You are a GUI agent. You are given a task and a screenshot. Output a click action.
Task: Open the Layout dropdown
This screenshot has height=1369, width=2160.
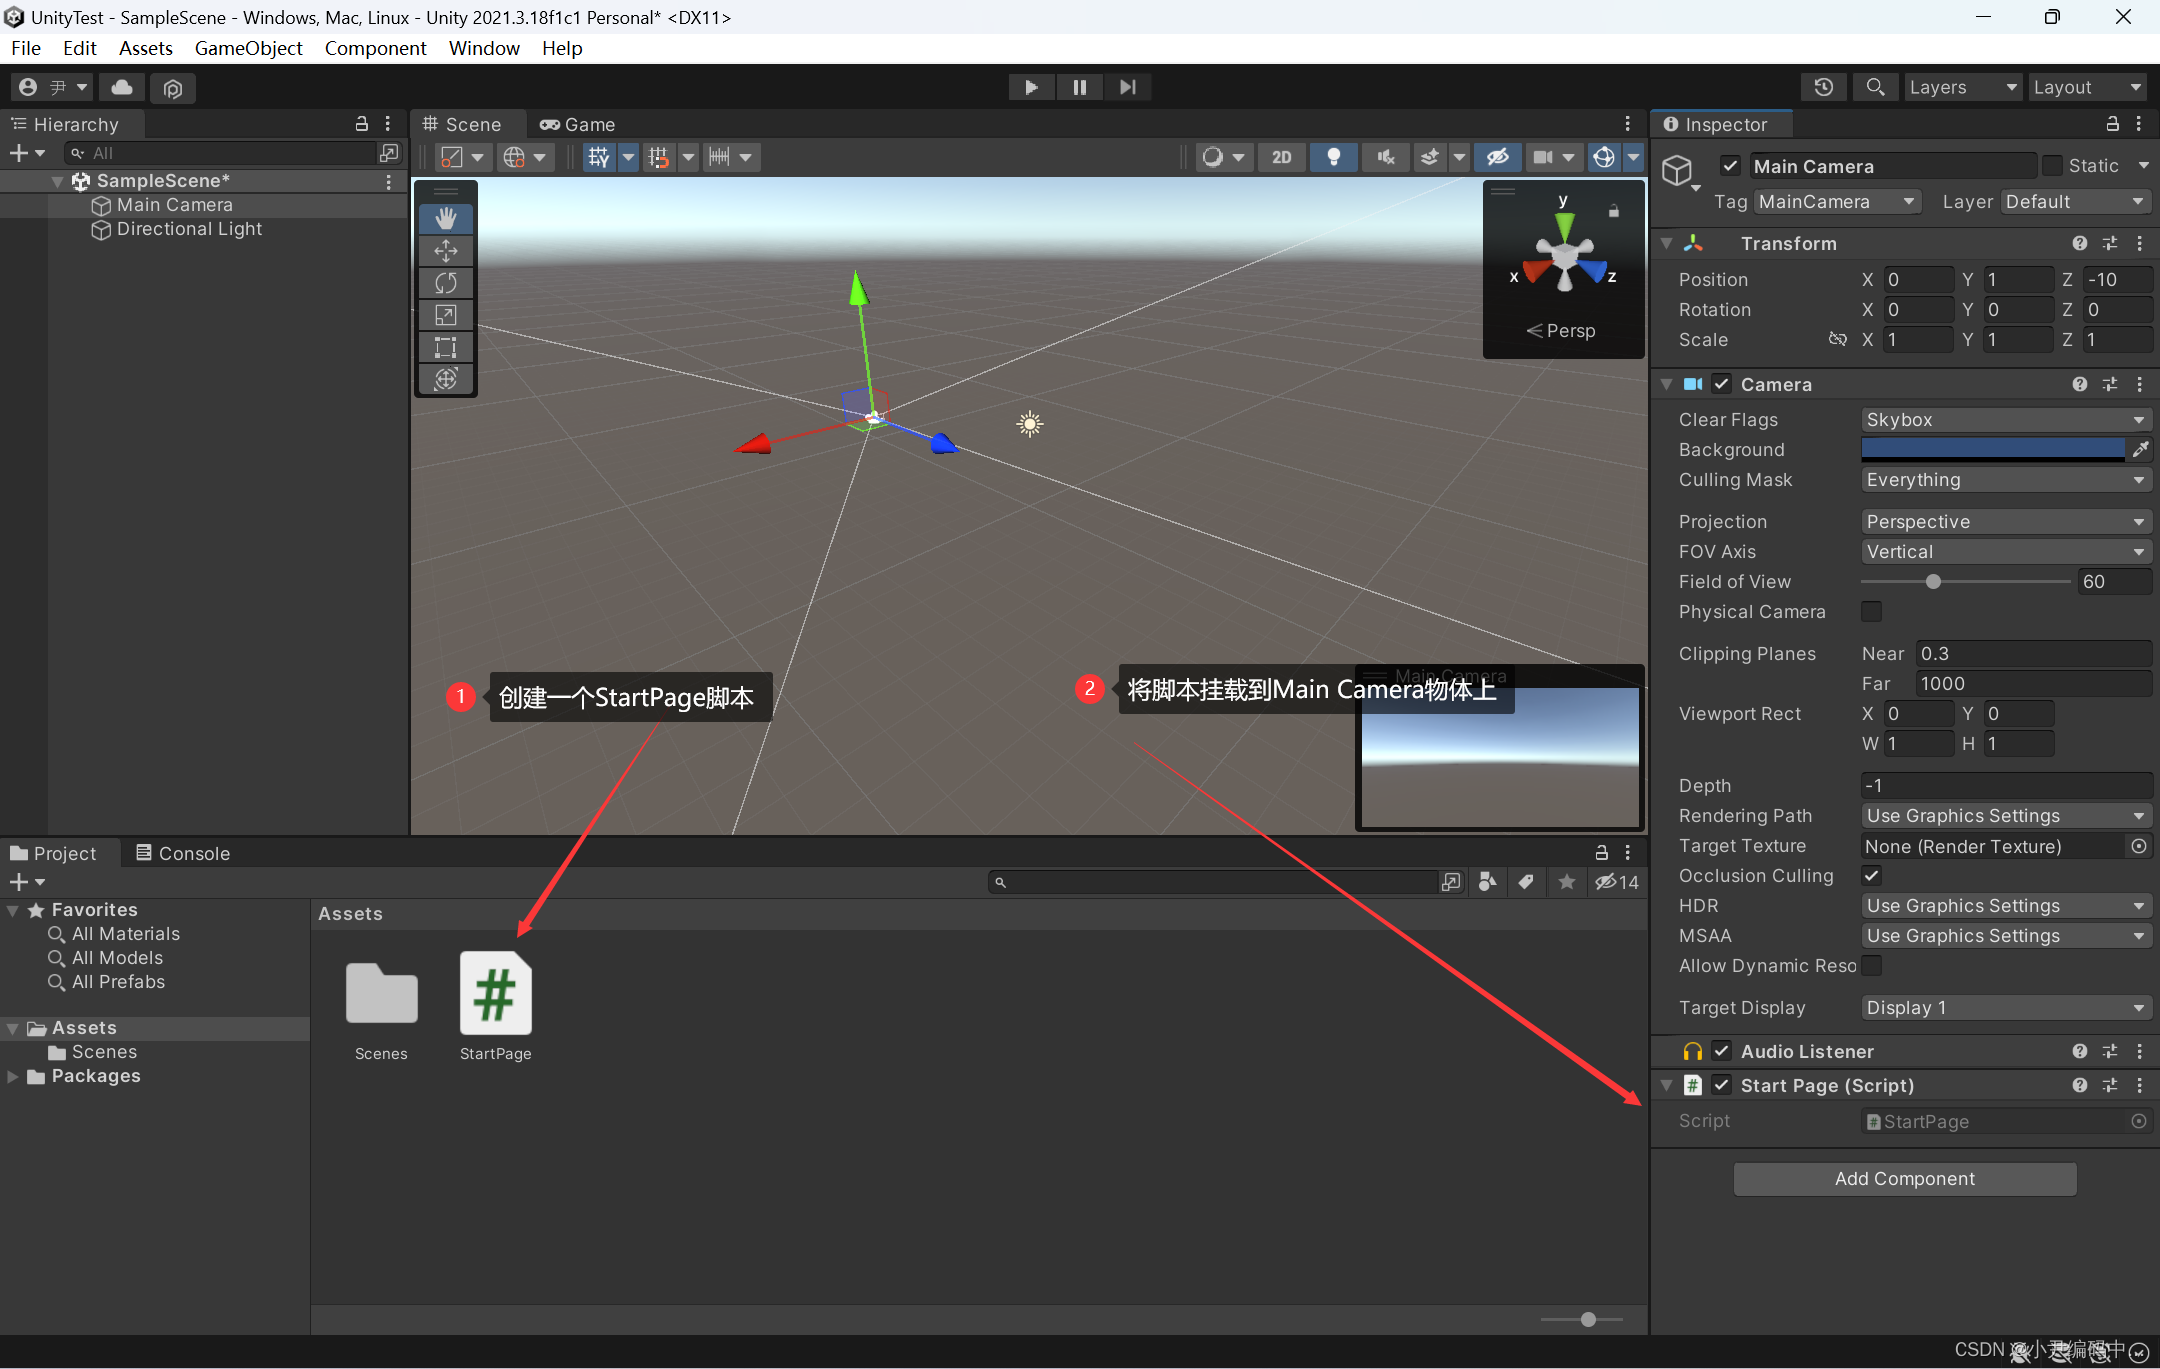point(2087,87)
